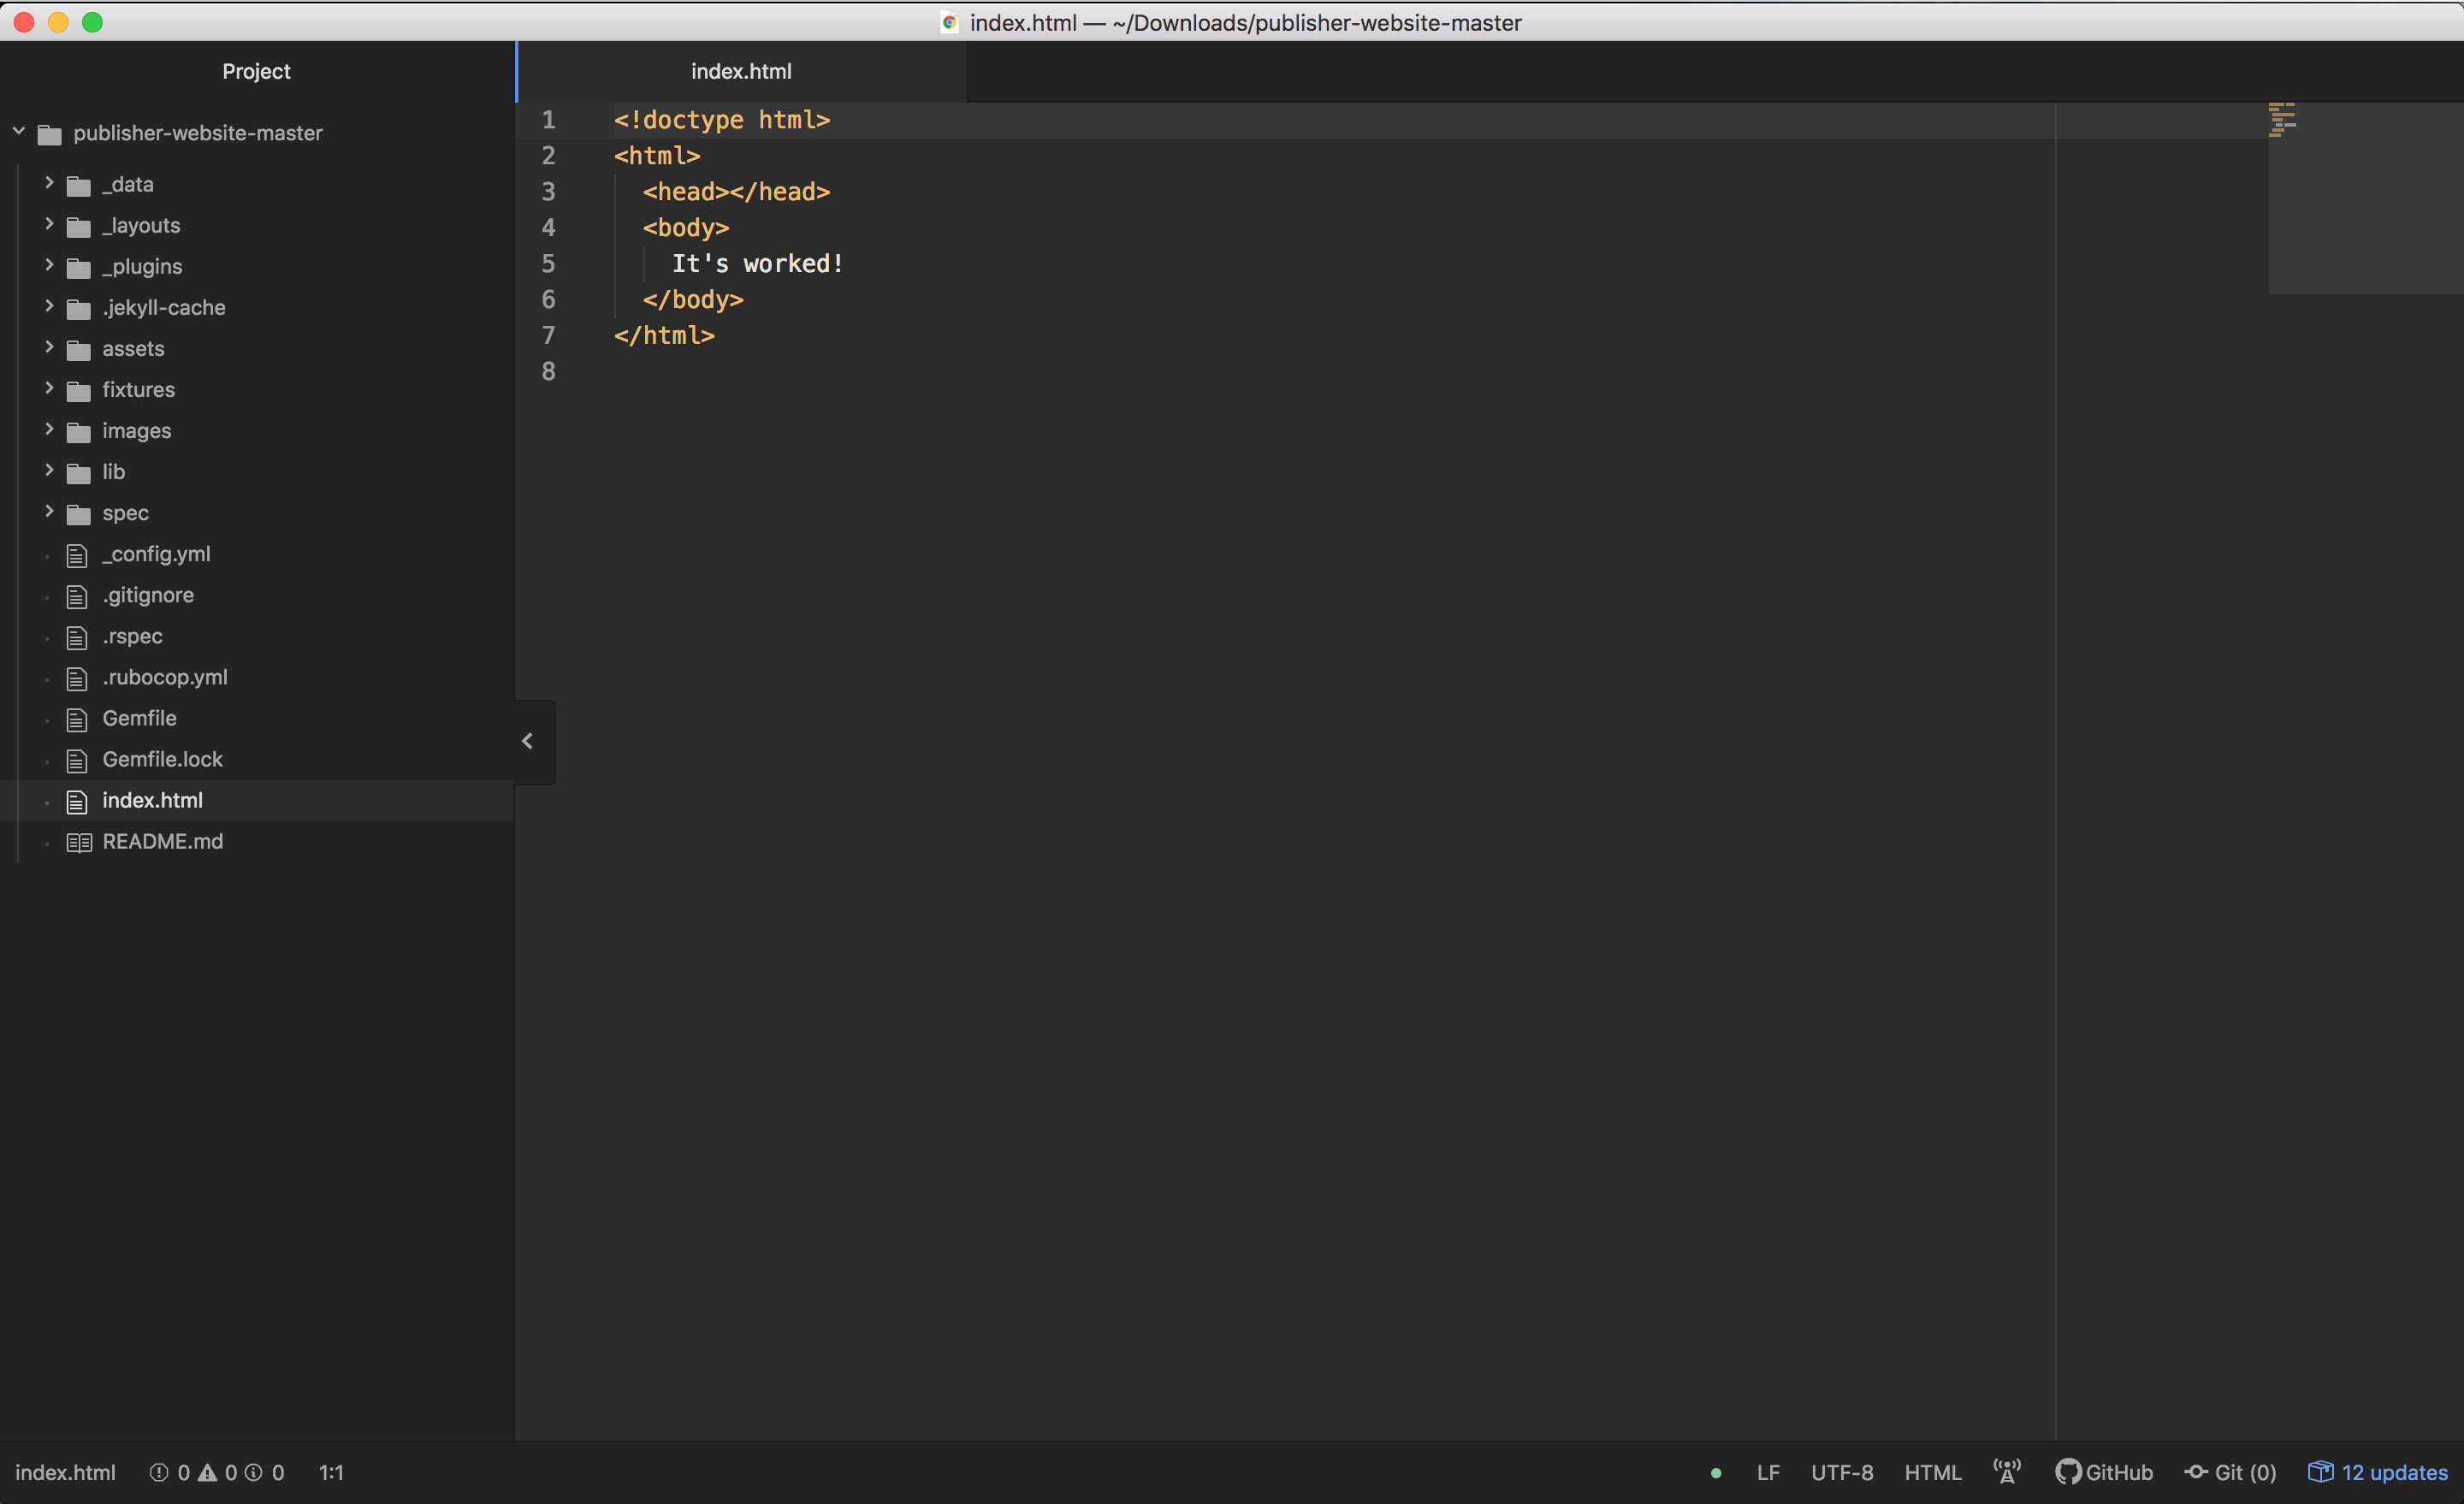
Task: Expand the images folder in sidebar
Action: click(x=48, y=429)
